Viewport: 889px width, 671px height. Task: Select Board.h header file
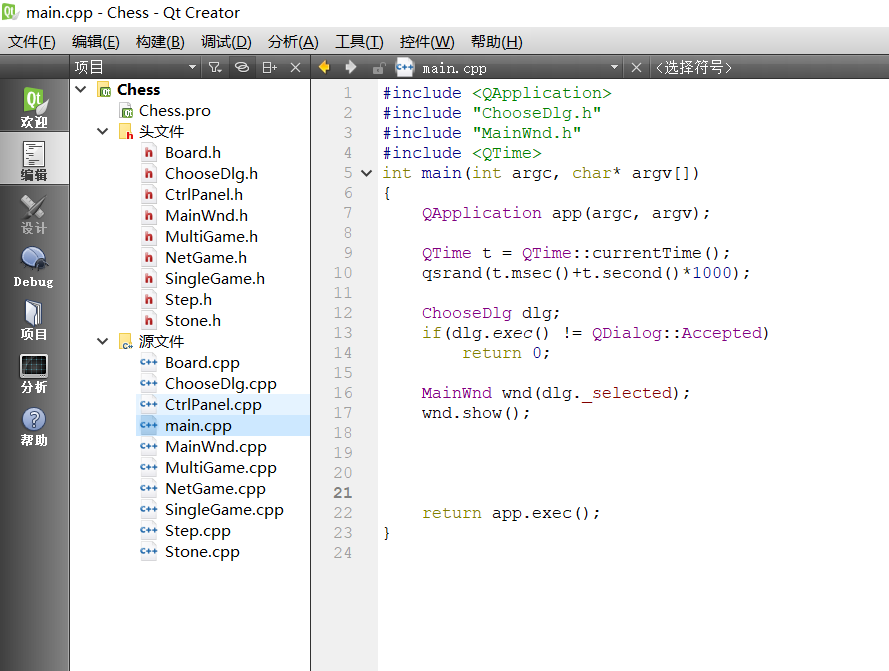(x=193, y=153)
